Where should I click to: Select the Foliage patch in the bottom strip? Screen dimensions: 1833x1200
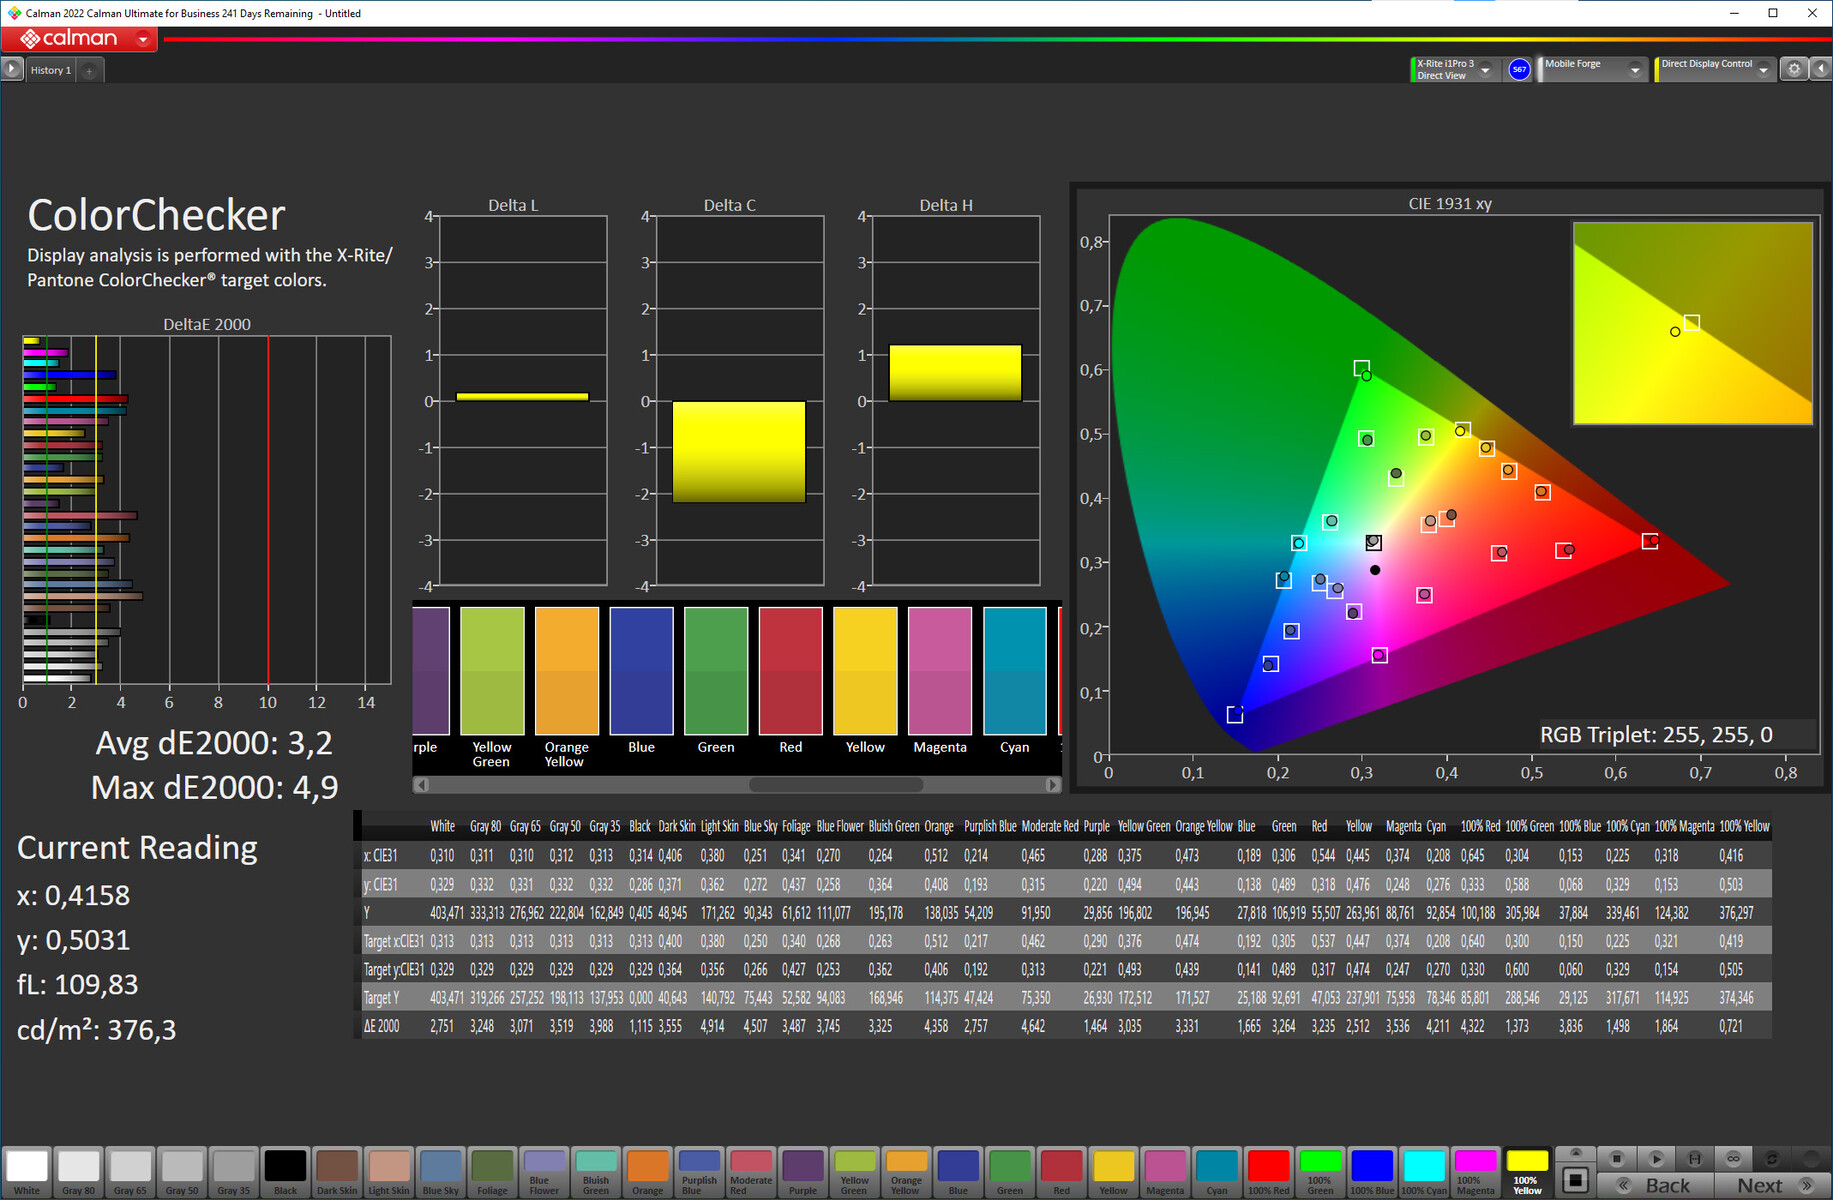tap(492, 1171)
